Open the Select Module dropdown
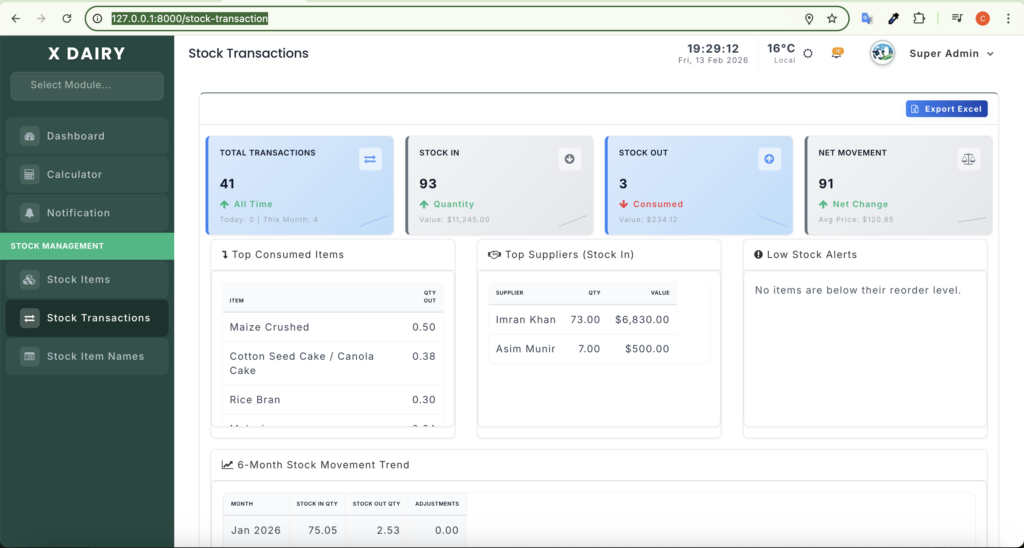1024x548 pixels. [87, 85]
